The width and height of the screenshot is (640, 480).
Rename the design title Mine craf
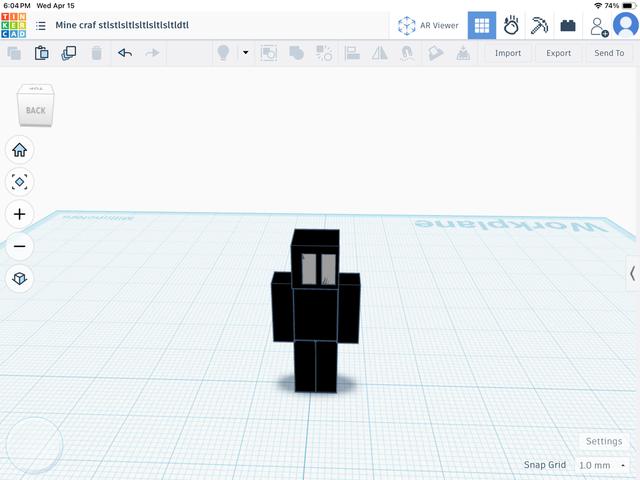pos(122,25)
